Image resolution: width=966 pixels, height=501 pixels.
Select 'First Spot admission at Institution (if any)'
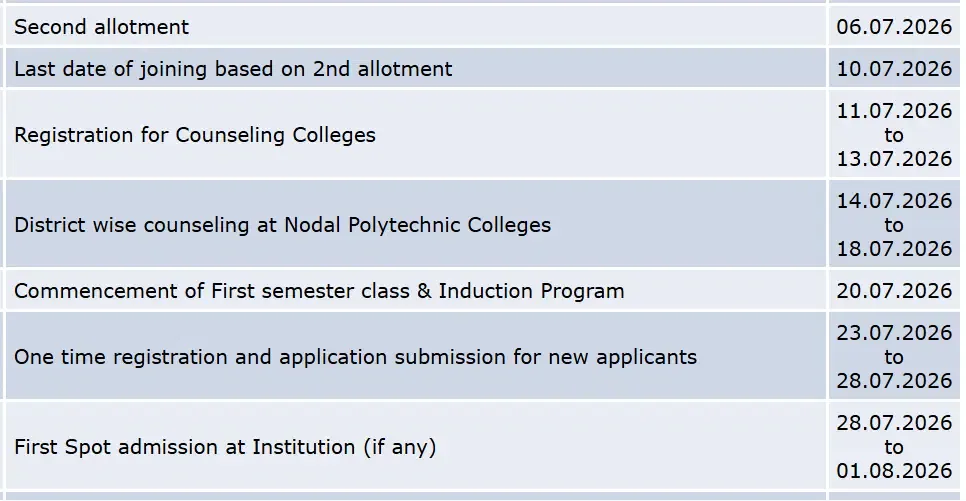coord(225,447)
